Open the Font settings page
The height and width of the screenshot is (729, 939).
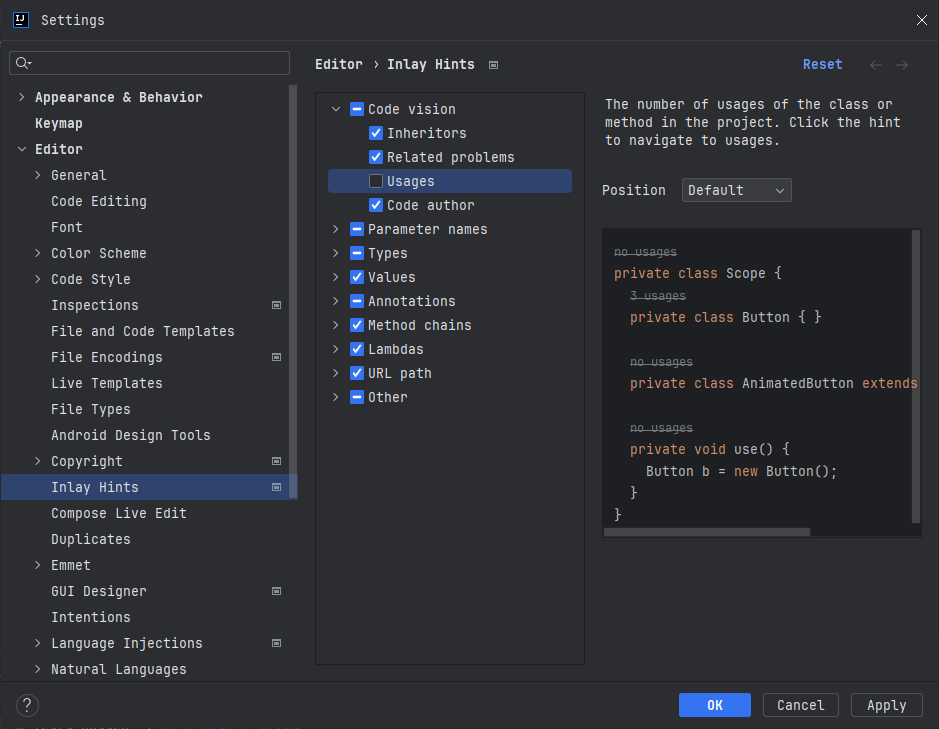pos(67,227)
